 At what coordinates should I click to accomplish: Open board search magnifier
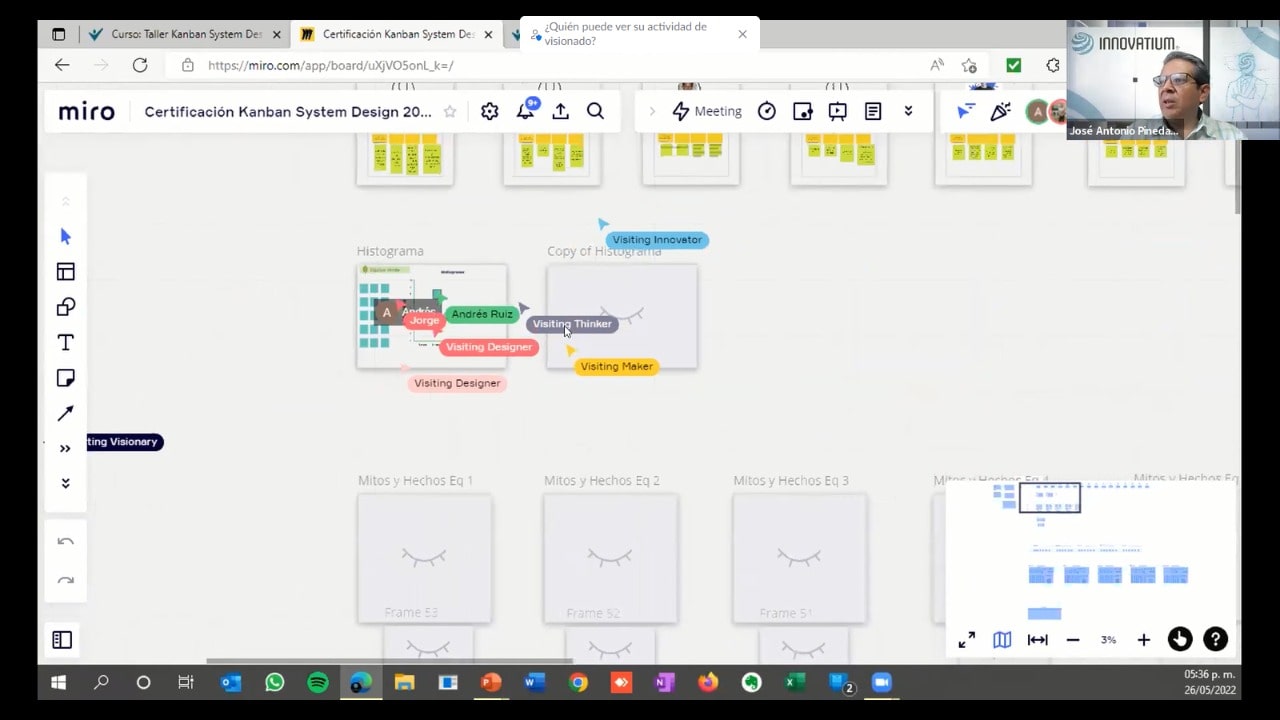(x=595, y=112)
